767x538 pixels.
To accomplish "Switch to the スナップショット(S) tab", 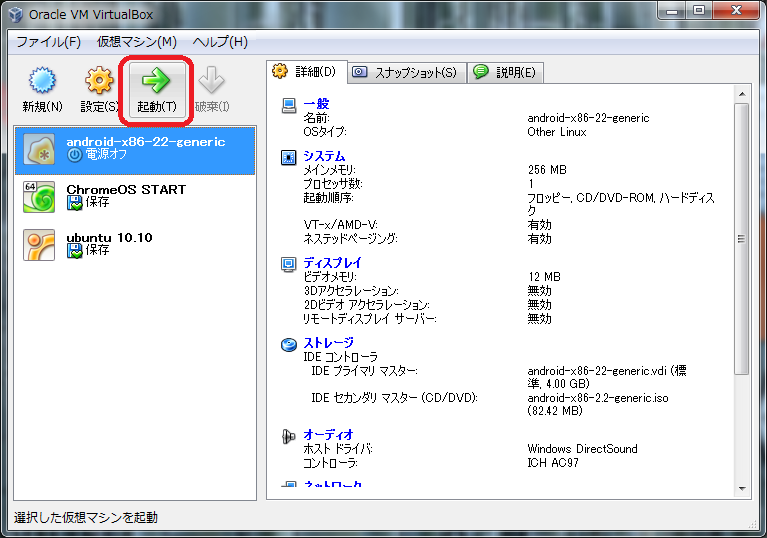I will coord(407,73).
